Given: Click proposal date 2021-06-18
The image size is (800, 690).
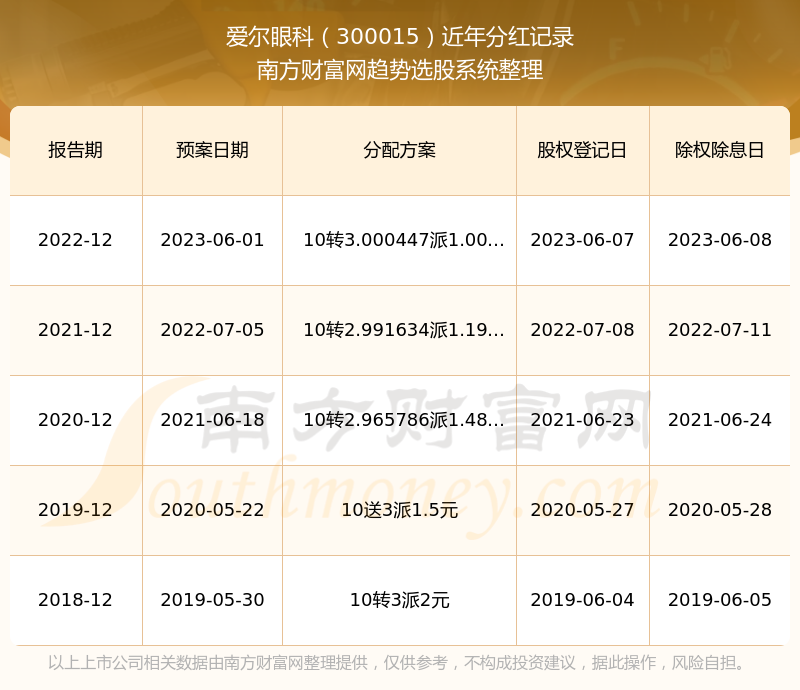Looking at the screenshot, I should 212,420.
